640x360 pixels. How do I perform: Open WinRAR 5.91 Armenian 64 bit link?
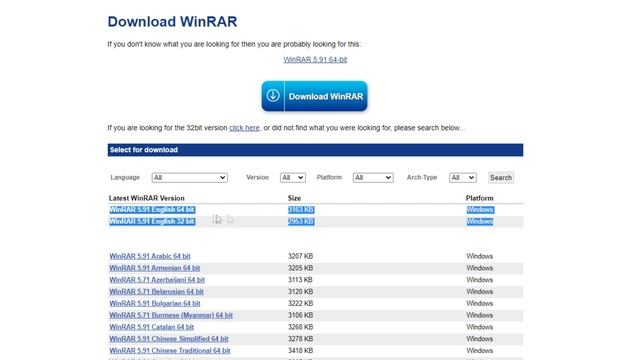[x=155, y=268]
